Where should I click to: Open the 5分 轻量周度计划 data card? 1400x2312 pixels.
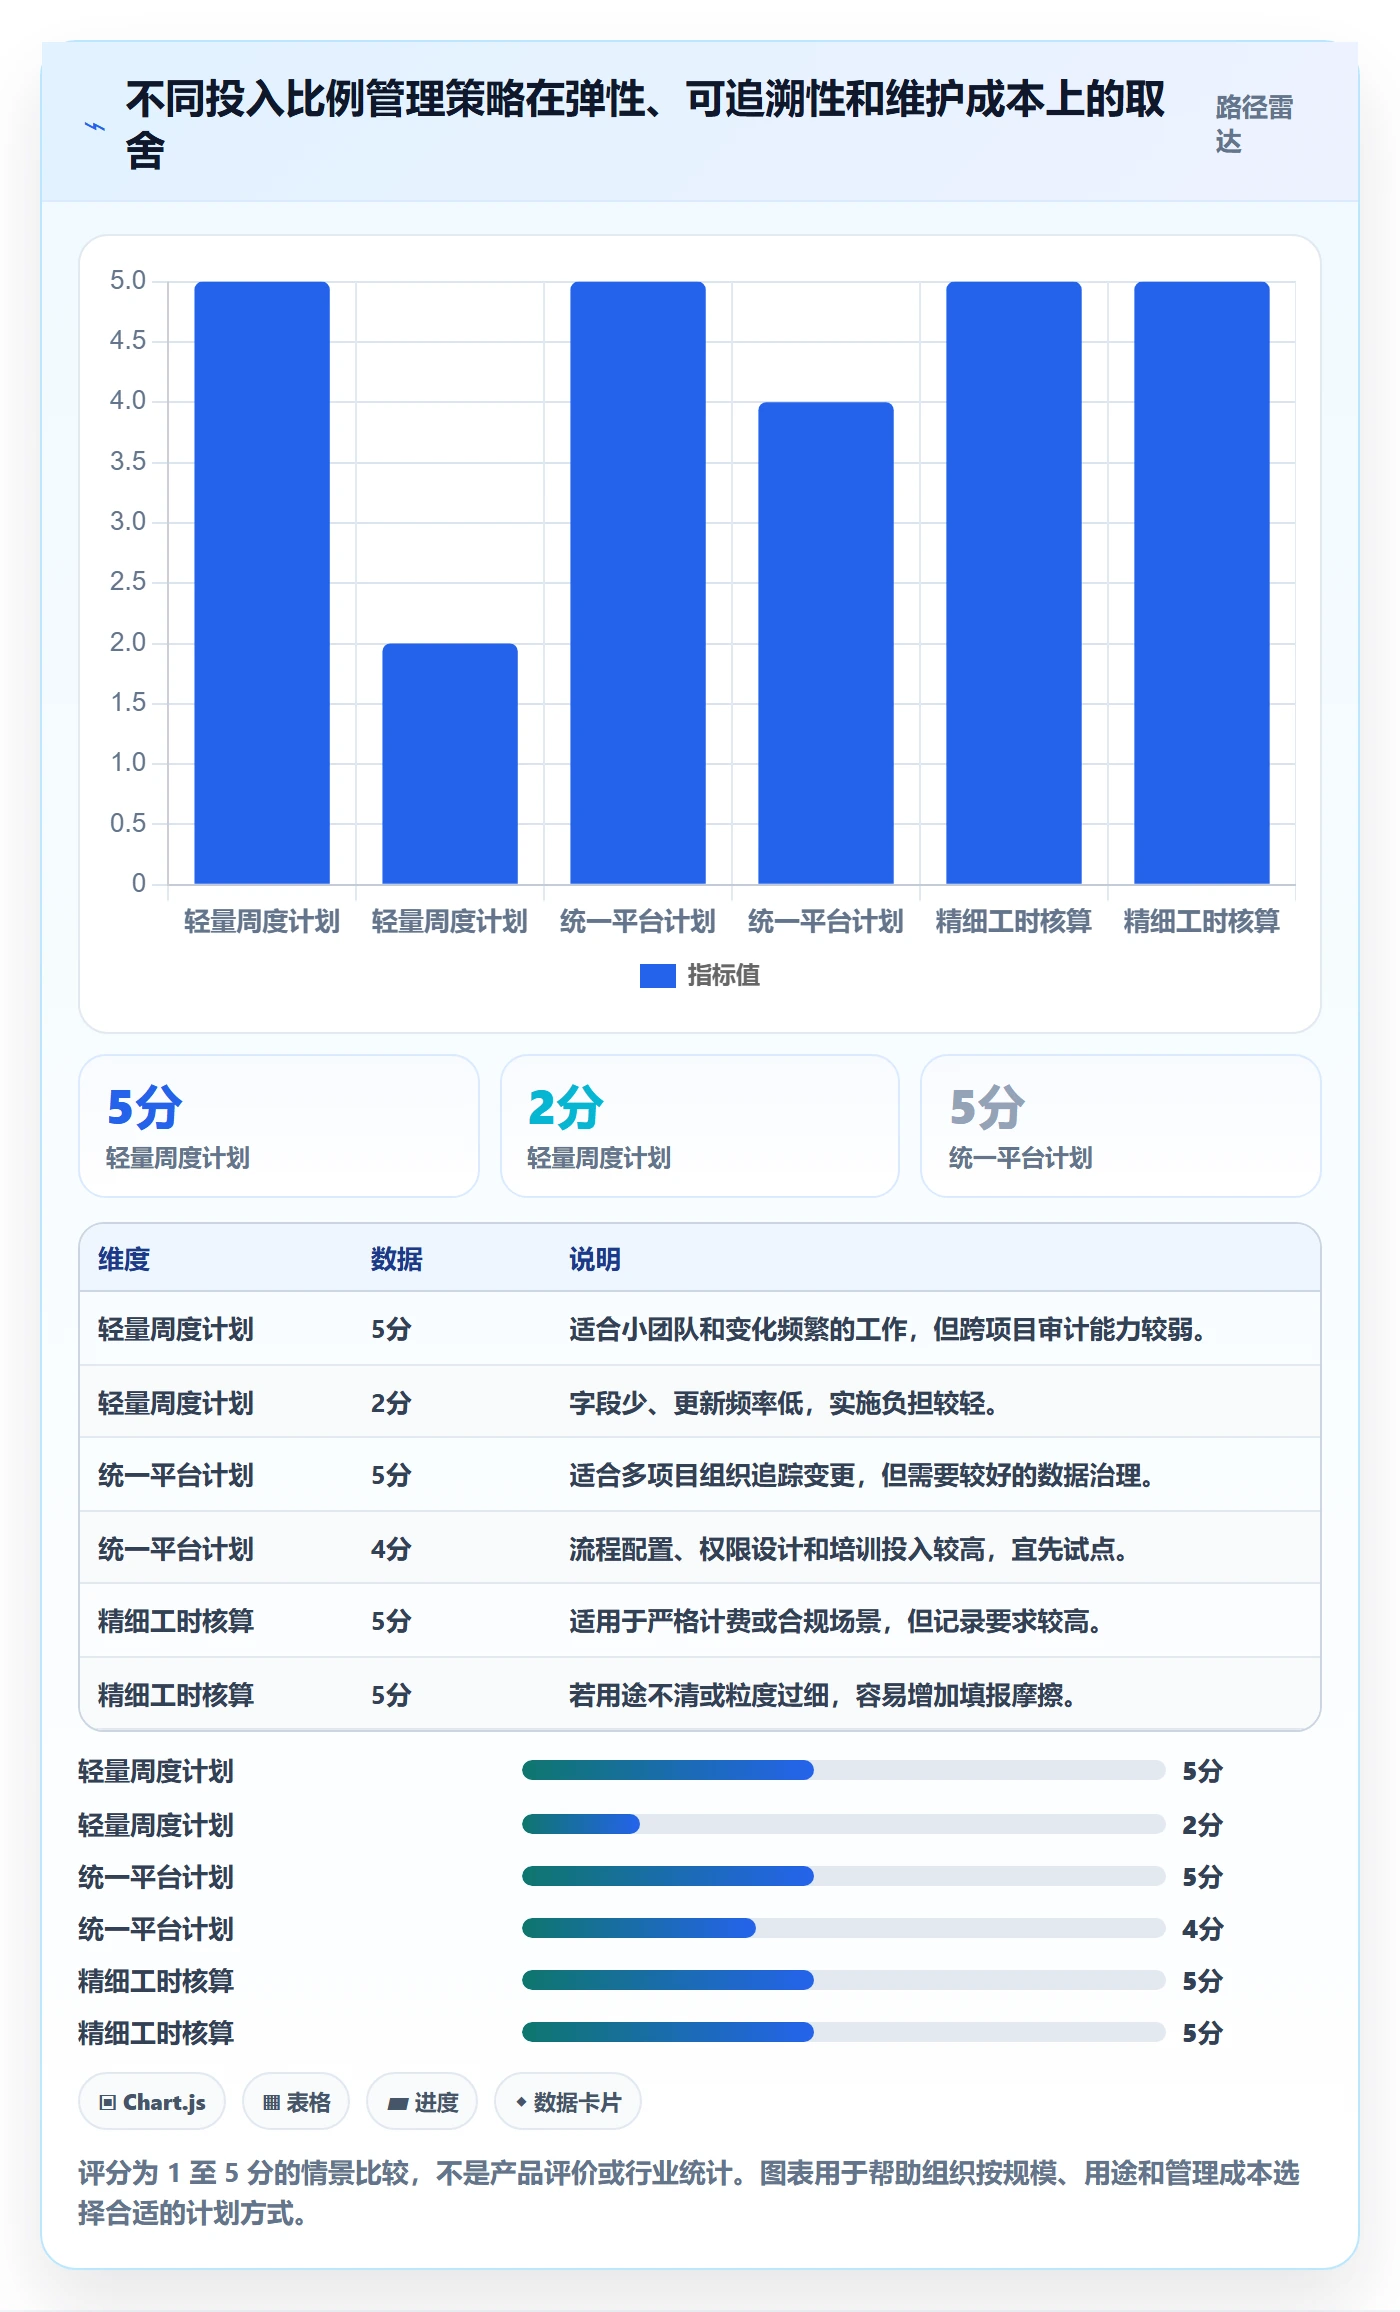point(279,1126)
